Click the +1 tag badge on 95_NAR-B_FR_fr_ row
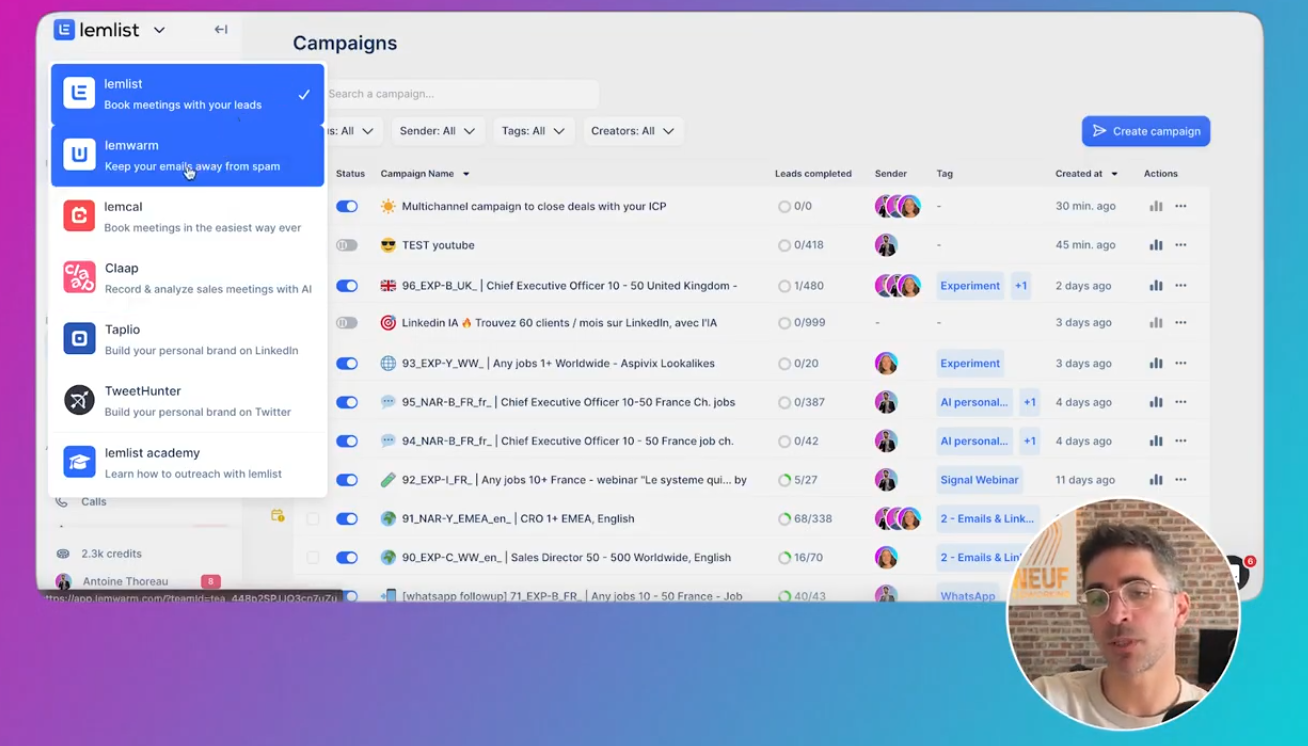 pyautogui.click(x=1029, y=402)
